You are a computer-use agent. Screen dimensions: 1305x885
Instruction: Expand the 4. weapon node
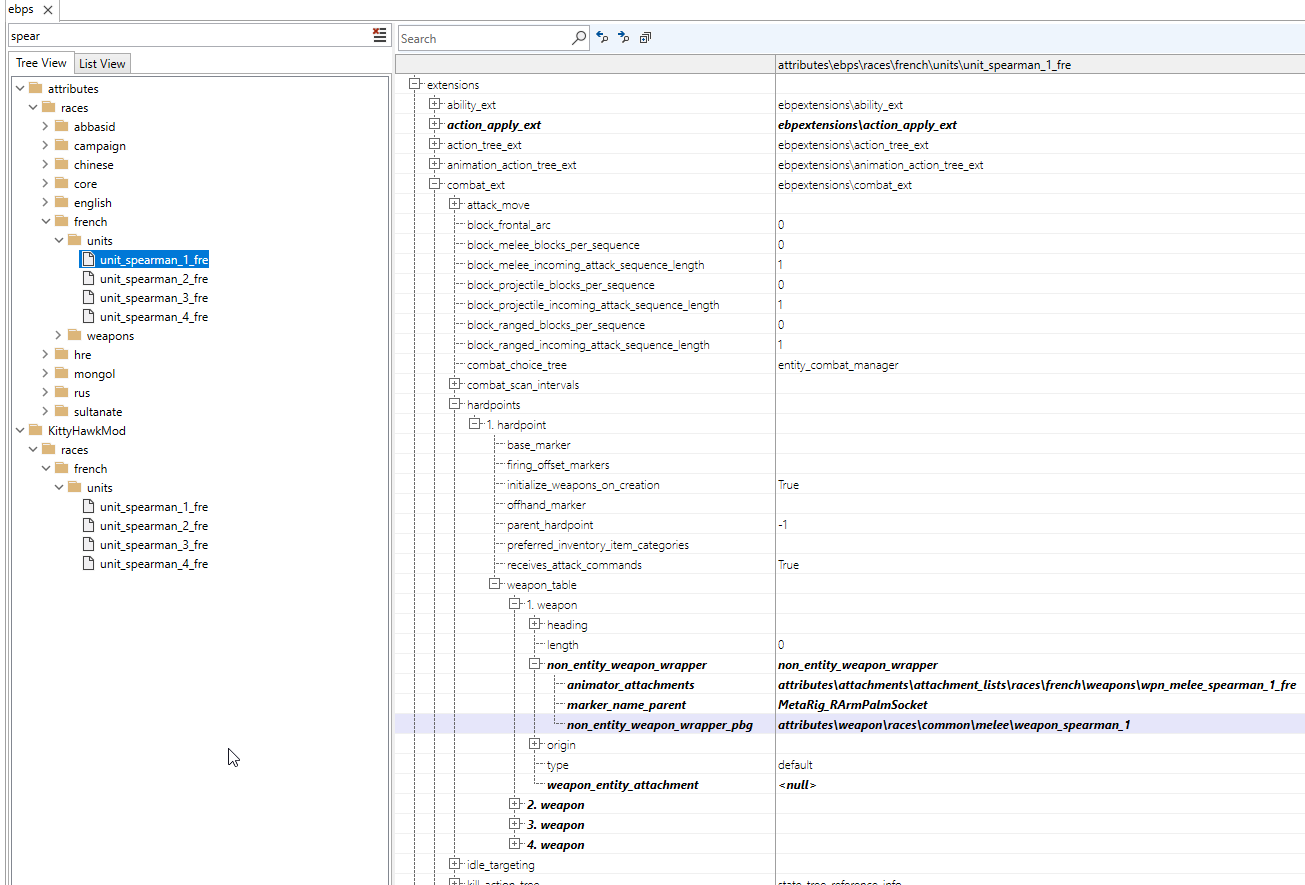tap(515, 844)
